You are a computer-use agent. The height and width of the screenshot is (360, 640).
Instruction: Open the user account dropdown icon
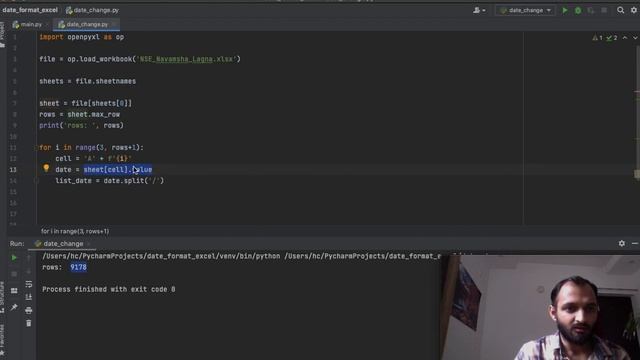[479, 10]
